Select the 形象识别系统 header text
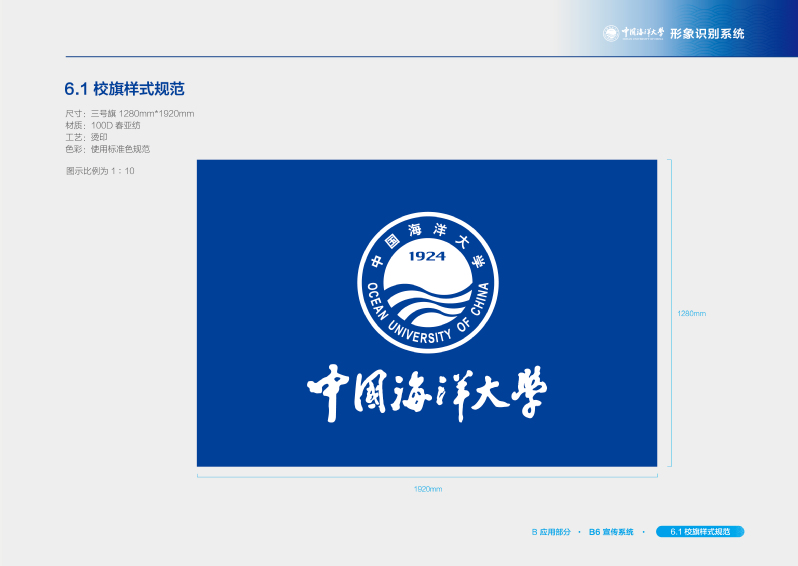The height and width of the screenshot is (566, 798). (x=707, y=33)
